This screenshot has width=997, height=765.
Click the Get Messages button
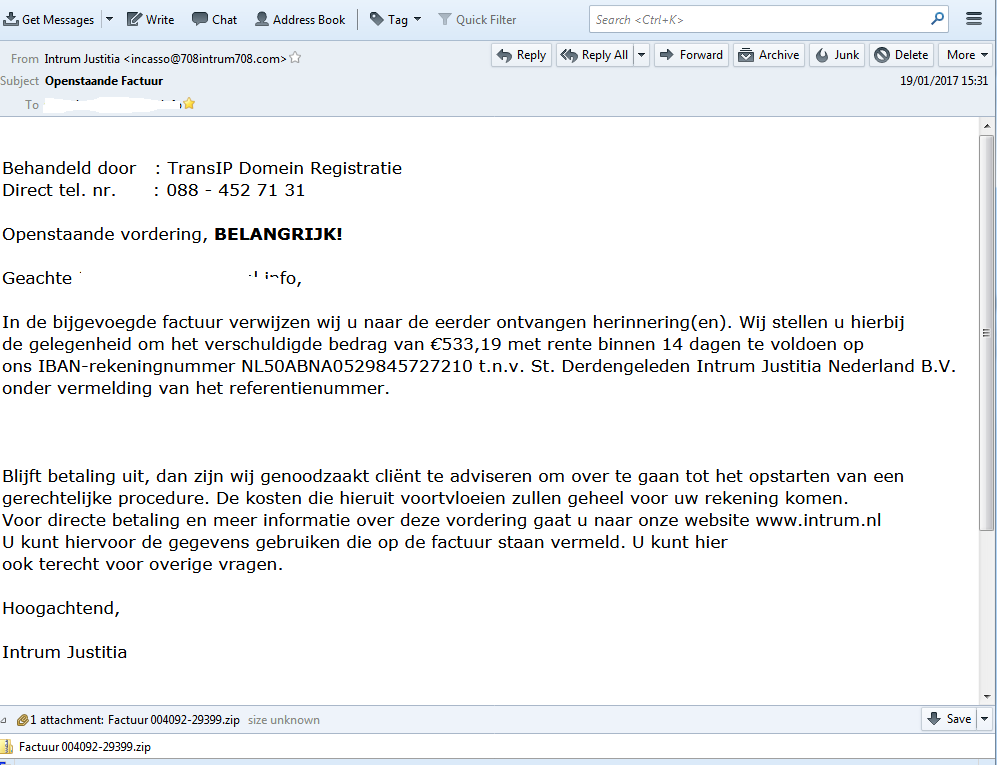[x=50, y=20]
